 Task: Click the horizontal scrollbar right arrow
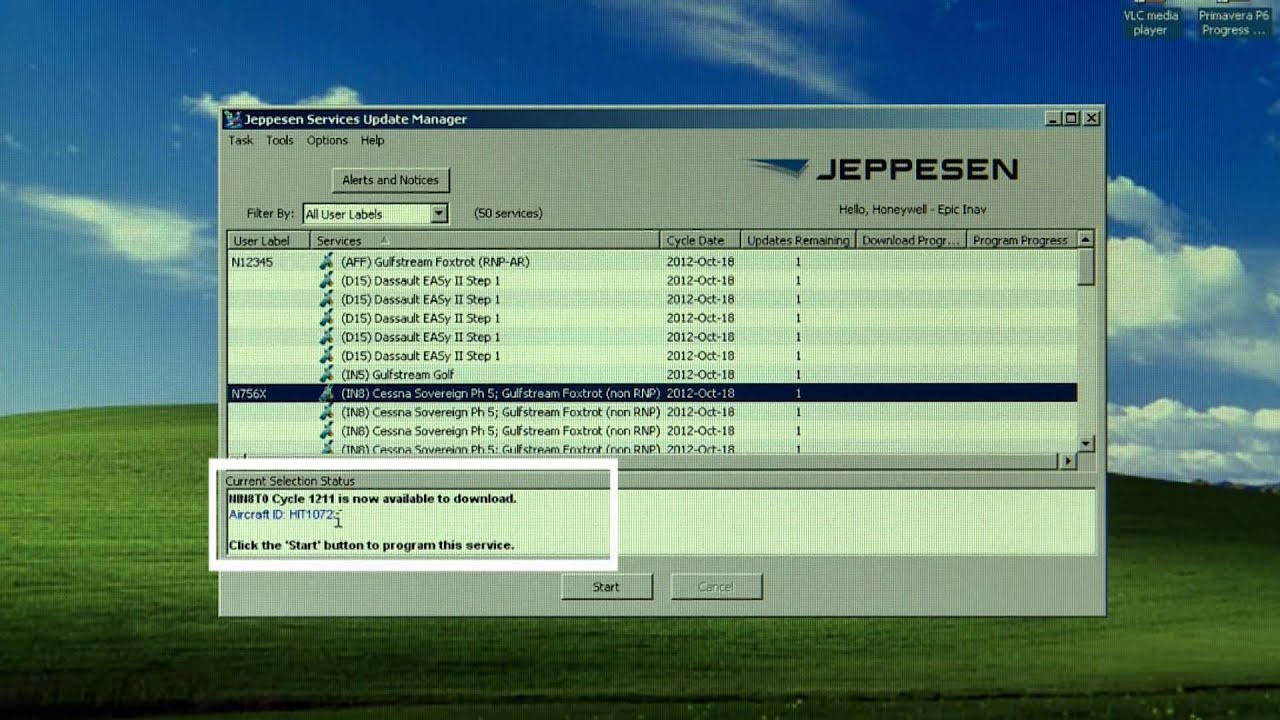click(x=1068, y=461)
